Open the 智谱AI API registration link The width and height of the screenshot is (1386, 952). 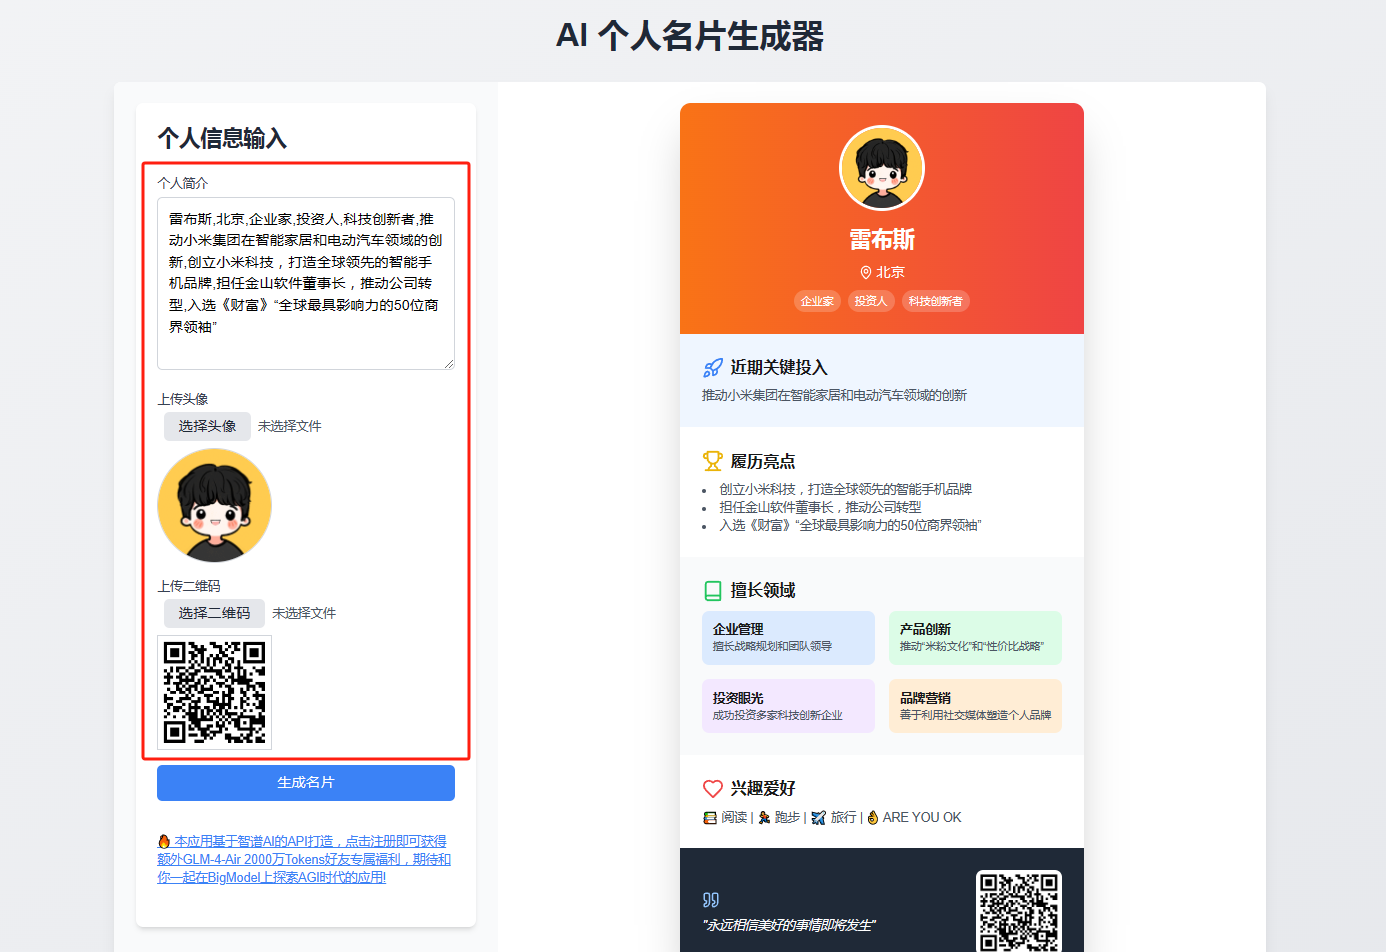[x=304, y=859]
